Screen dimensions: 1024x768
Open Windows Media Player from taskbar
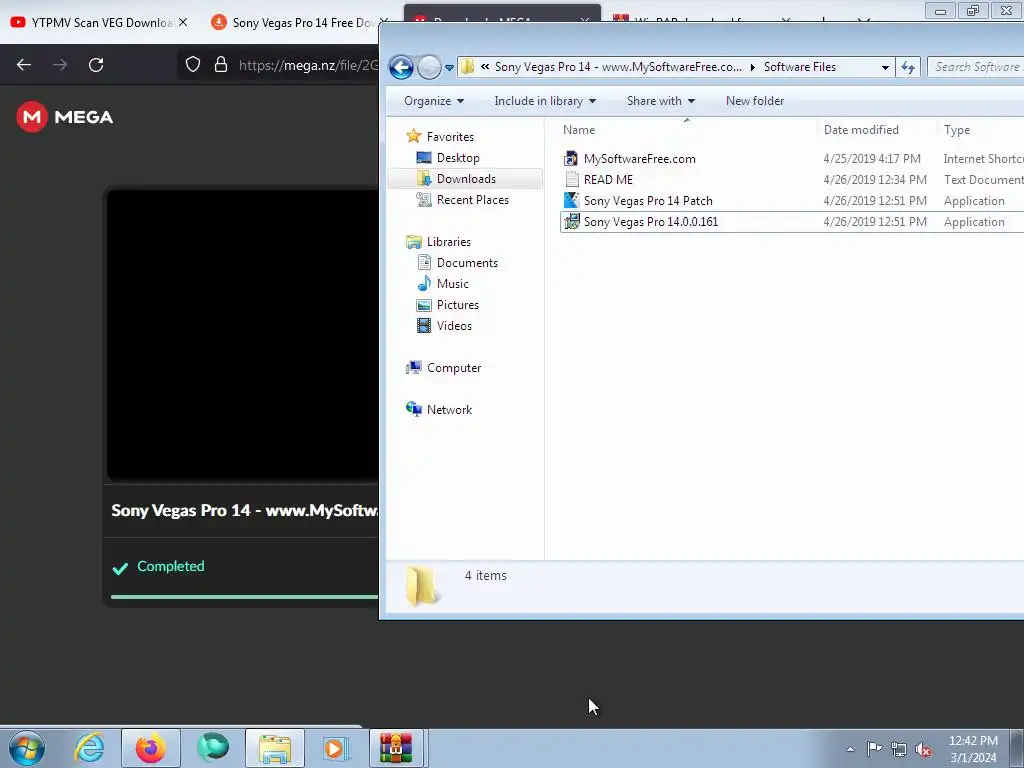coord(337,748)
